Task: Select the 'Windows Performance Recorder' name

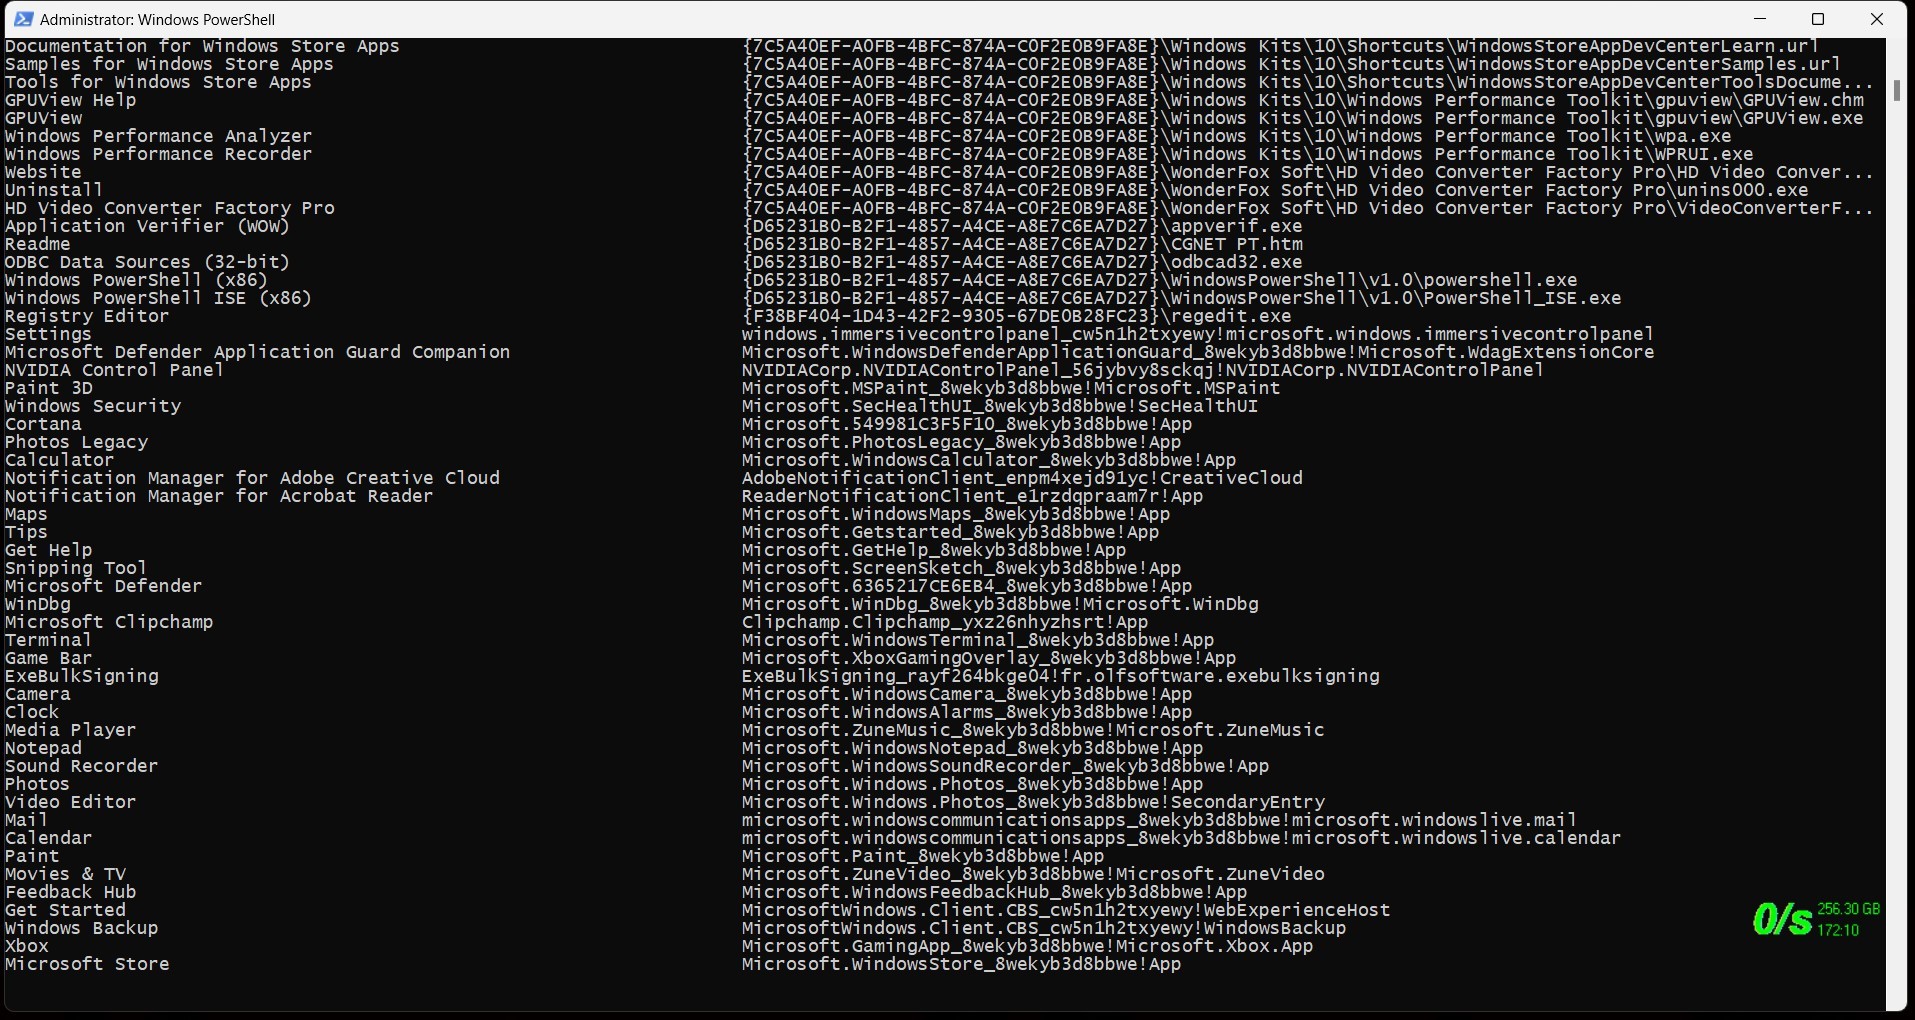Action: click(x=159, y=154)
